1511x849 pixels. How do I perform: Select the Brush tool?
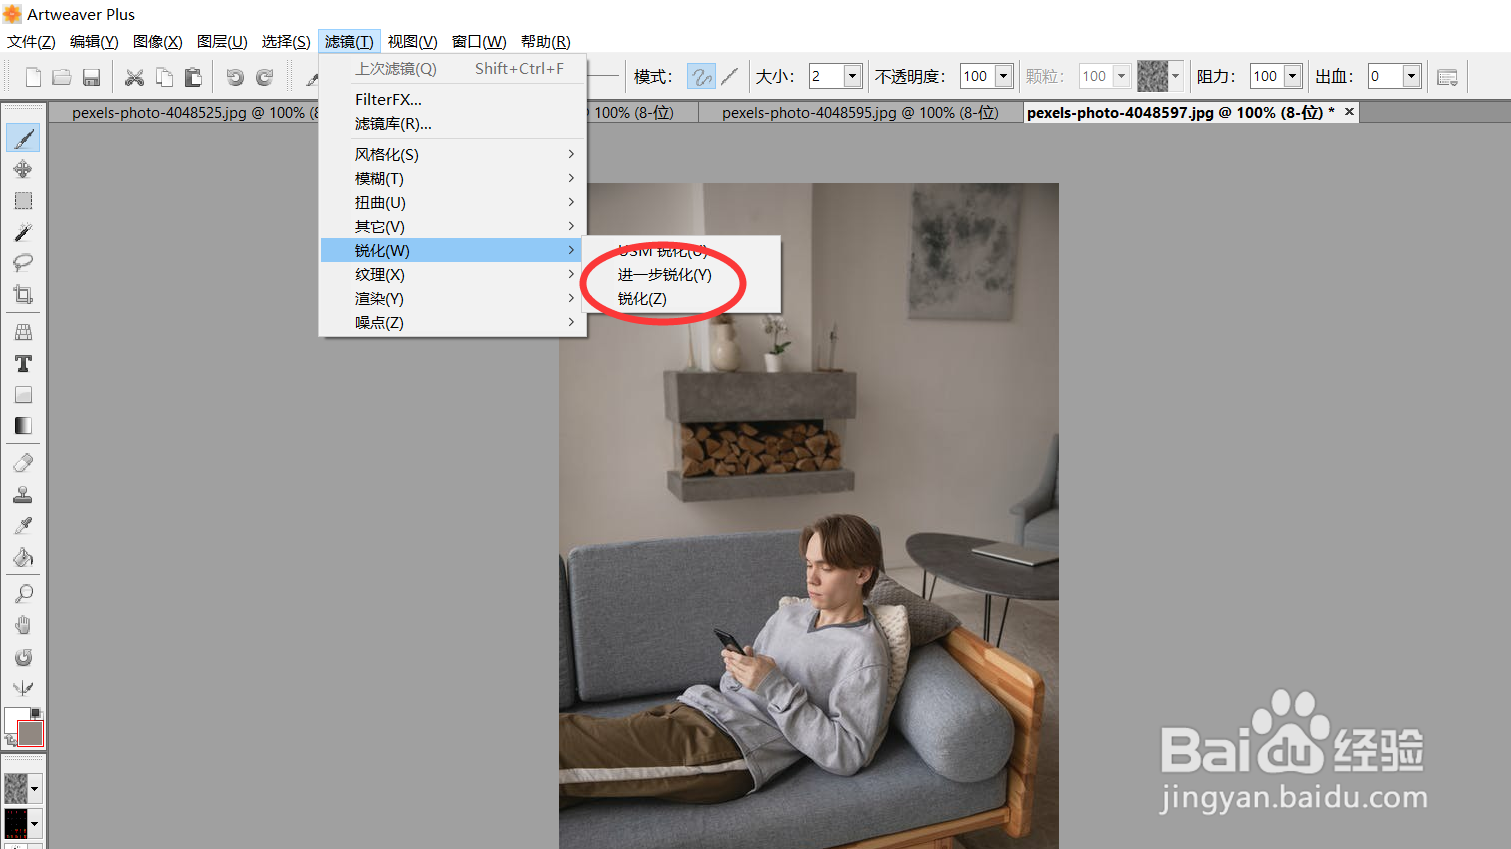pyautogui.click(x=22, y=137)
